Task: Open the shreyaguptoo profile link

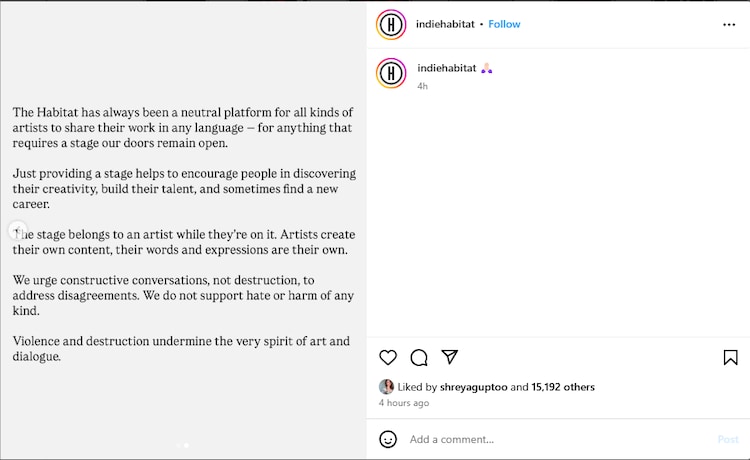Action: [473, 387]
